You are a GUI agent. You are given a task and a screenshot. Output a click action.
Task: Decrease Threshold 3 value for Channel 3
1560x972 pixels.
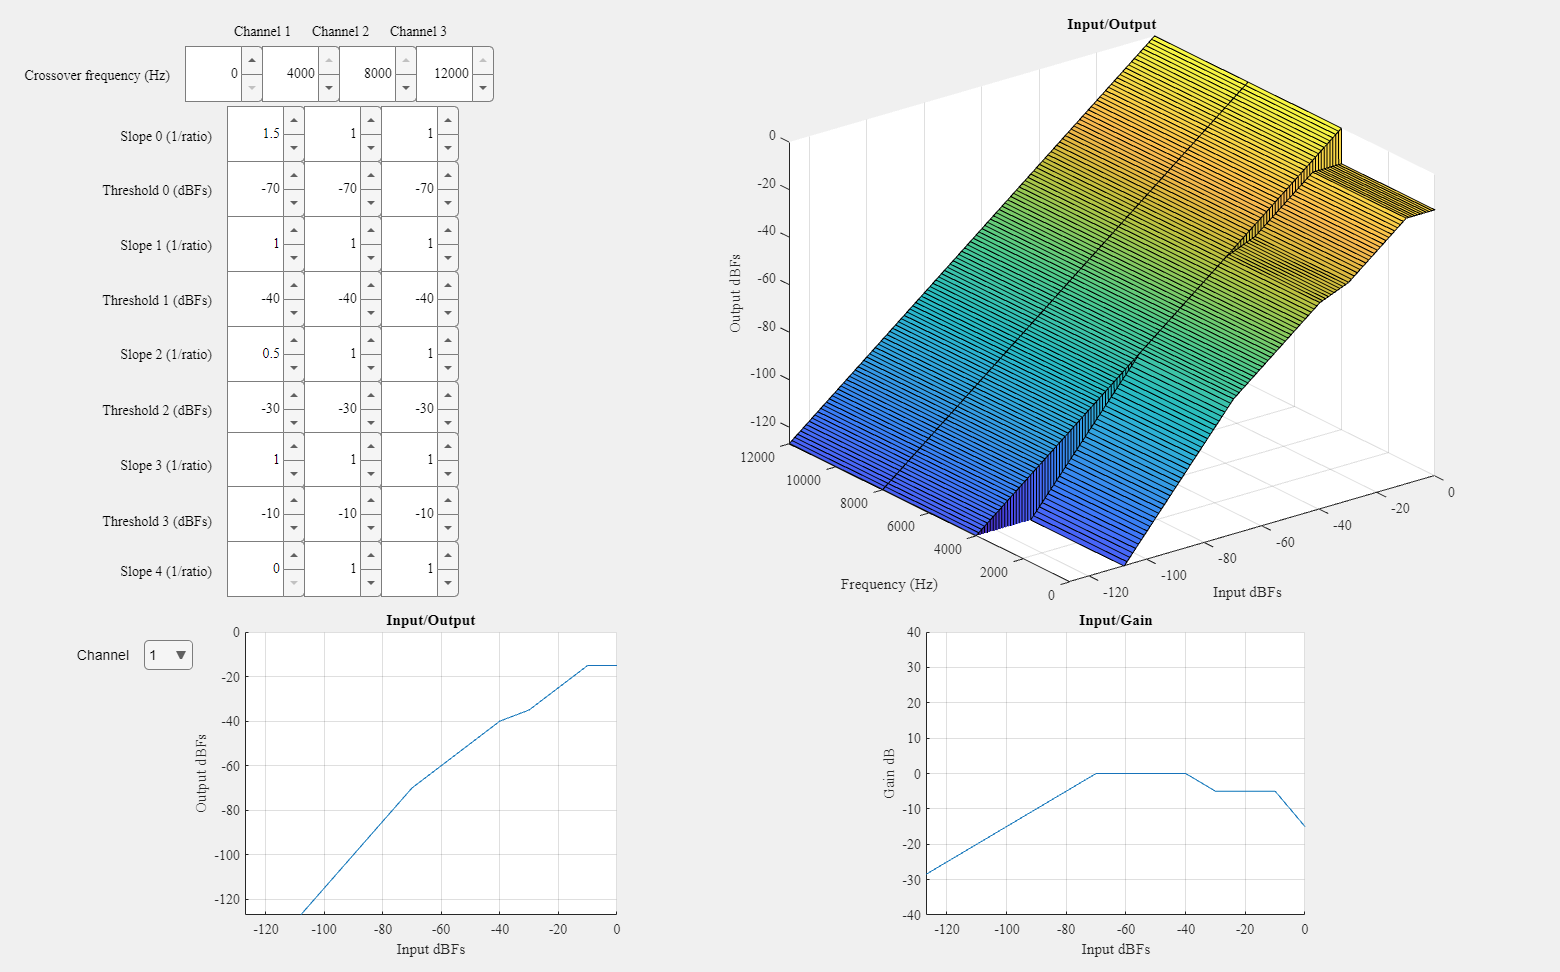coord(446,527)
